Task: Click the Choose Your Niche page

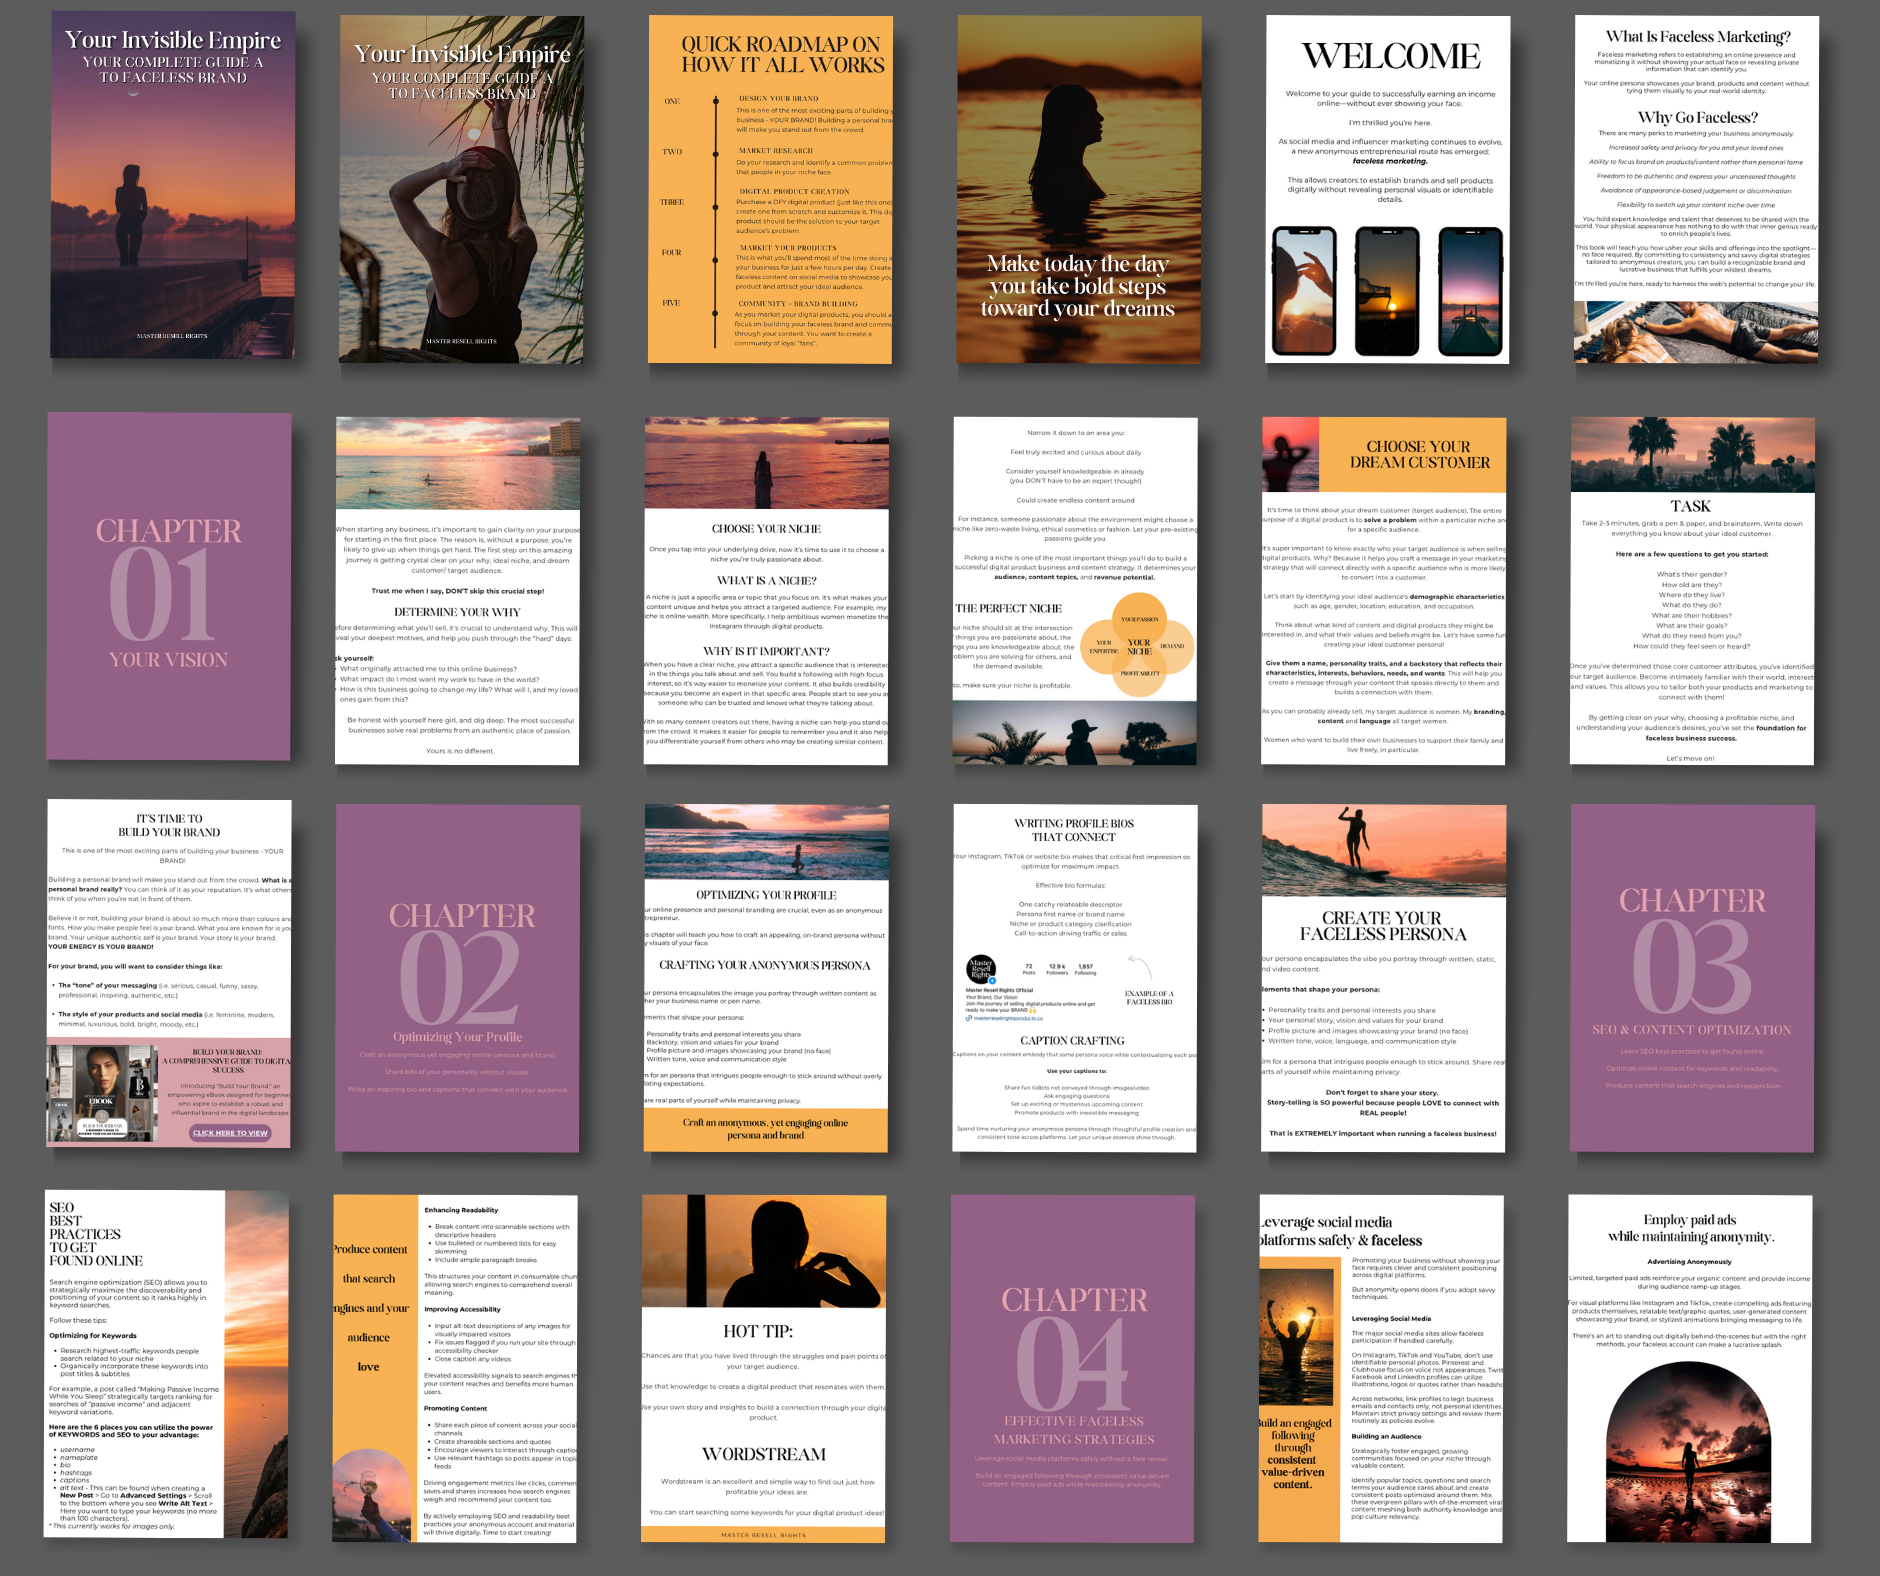Action: pos(766,591)
